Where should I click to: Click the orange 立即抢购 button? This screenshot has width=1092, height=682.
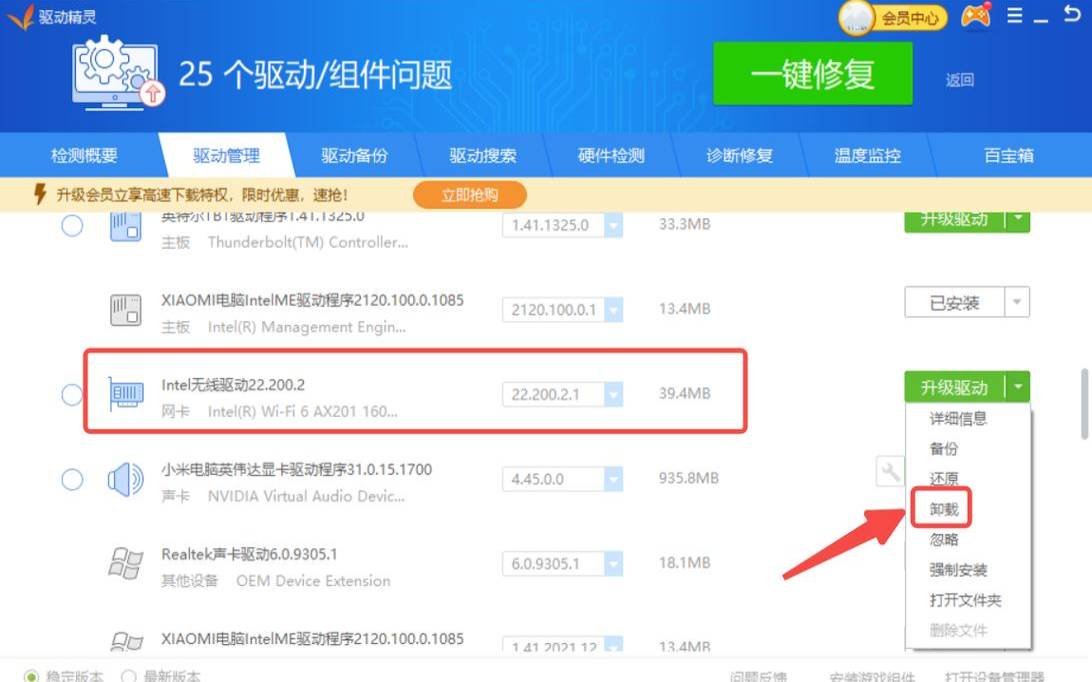click(x=470, y=195)
